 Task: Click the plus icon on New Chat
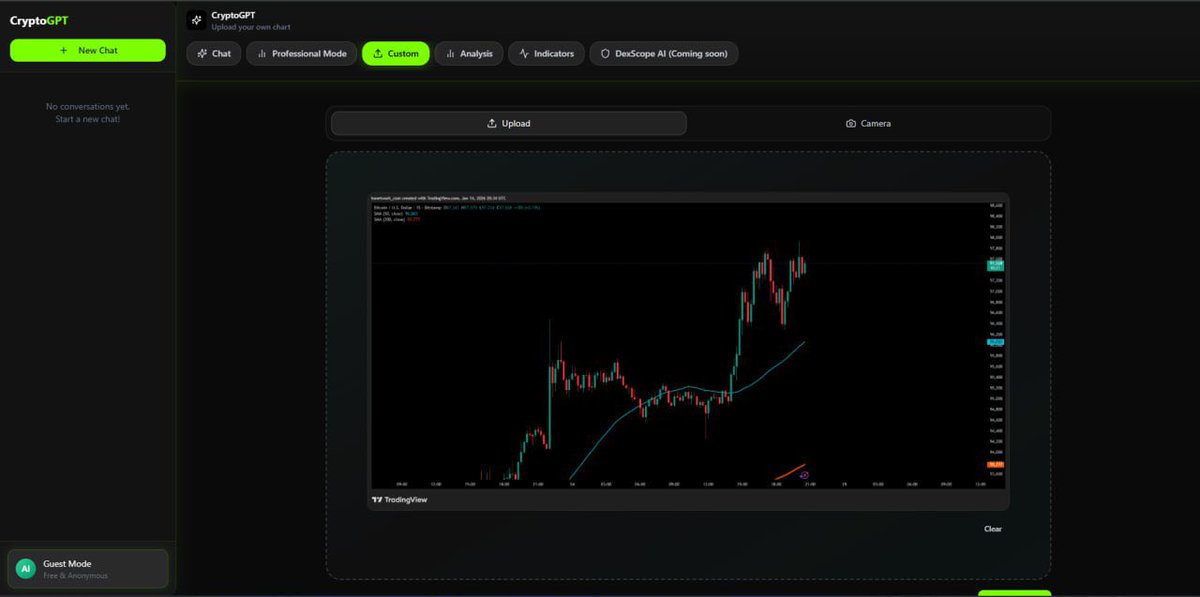coord(64,50)
